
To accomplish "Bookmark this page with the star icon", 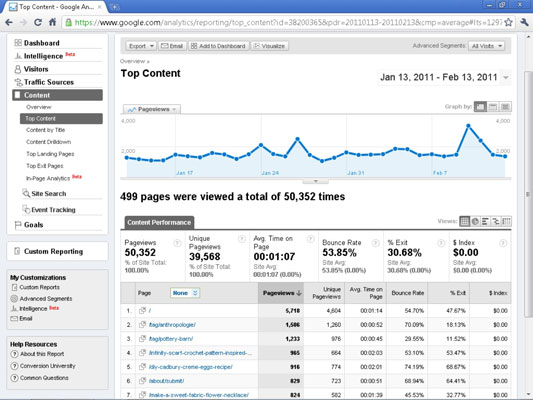I will pos(509,22).
